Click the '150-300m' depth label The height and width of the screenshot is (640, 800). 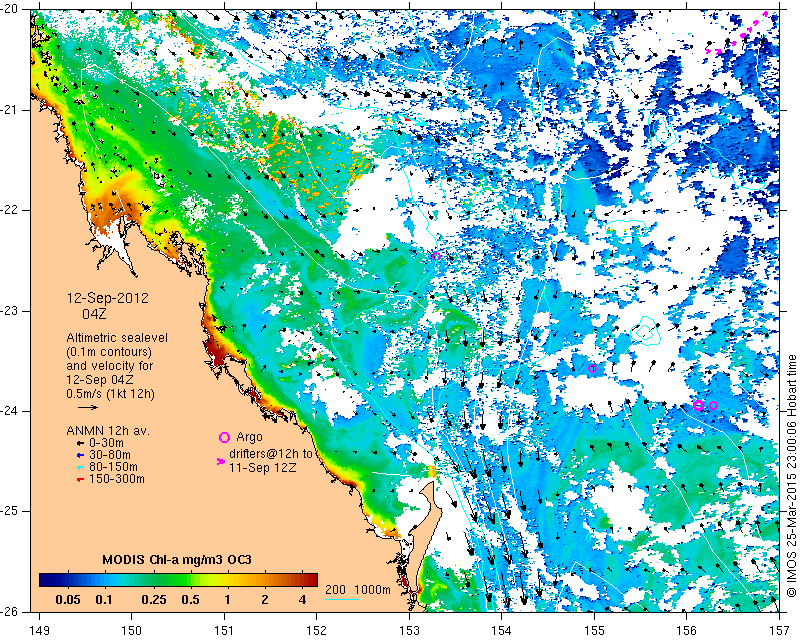coord(117,479)
